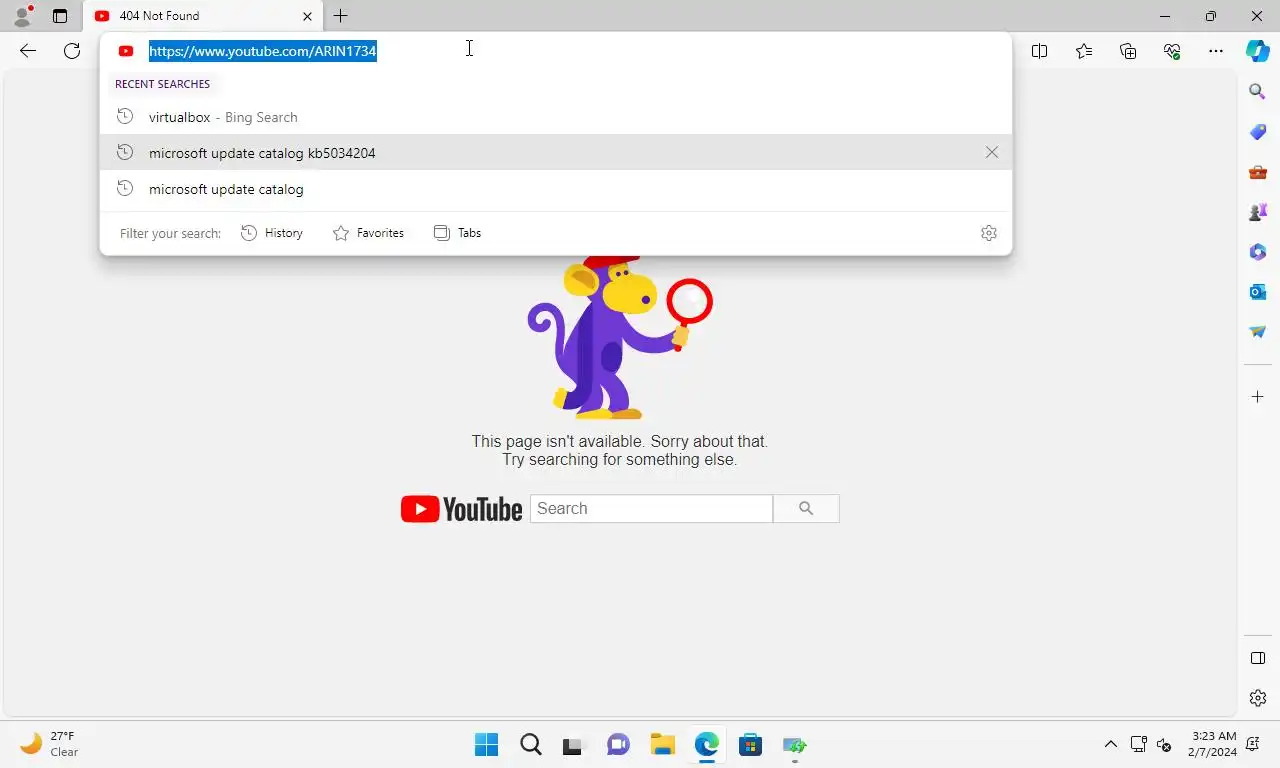This screenshot has height=768, width=1280.
Task: Select the microsoft update catalog suggestion
Action: click(x=556, y=189)
